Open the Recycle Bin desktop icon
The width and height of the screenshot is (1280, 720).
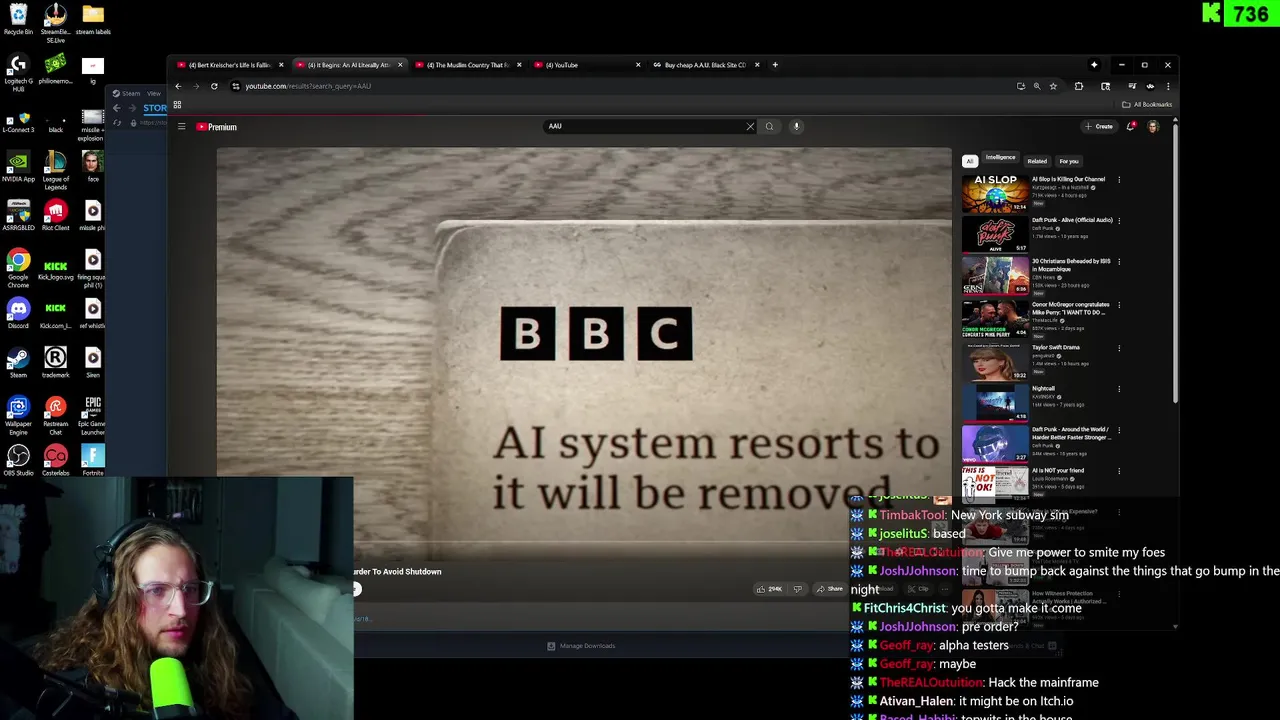18,19
